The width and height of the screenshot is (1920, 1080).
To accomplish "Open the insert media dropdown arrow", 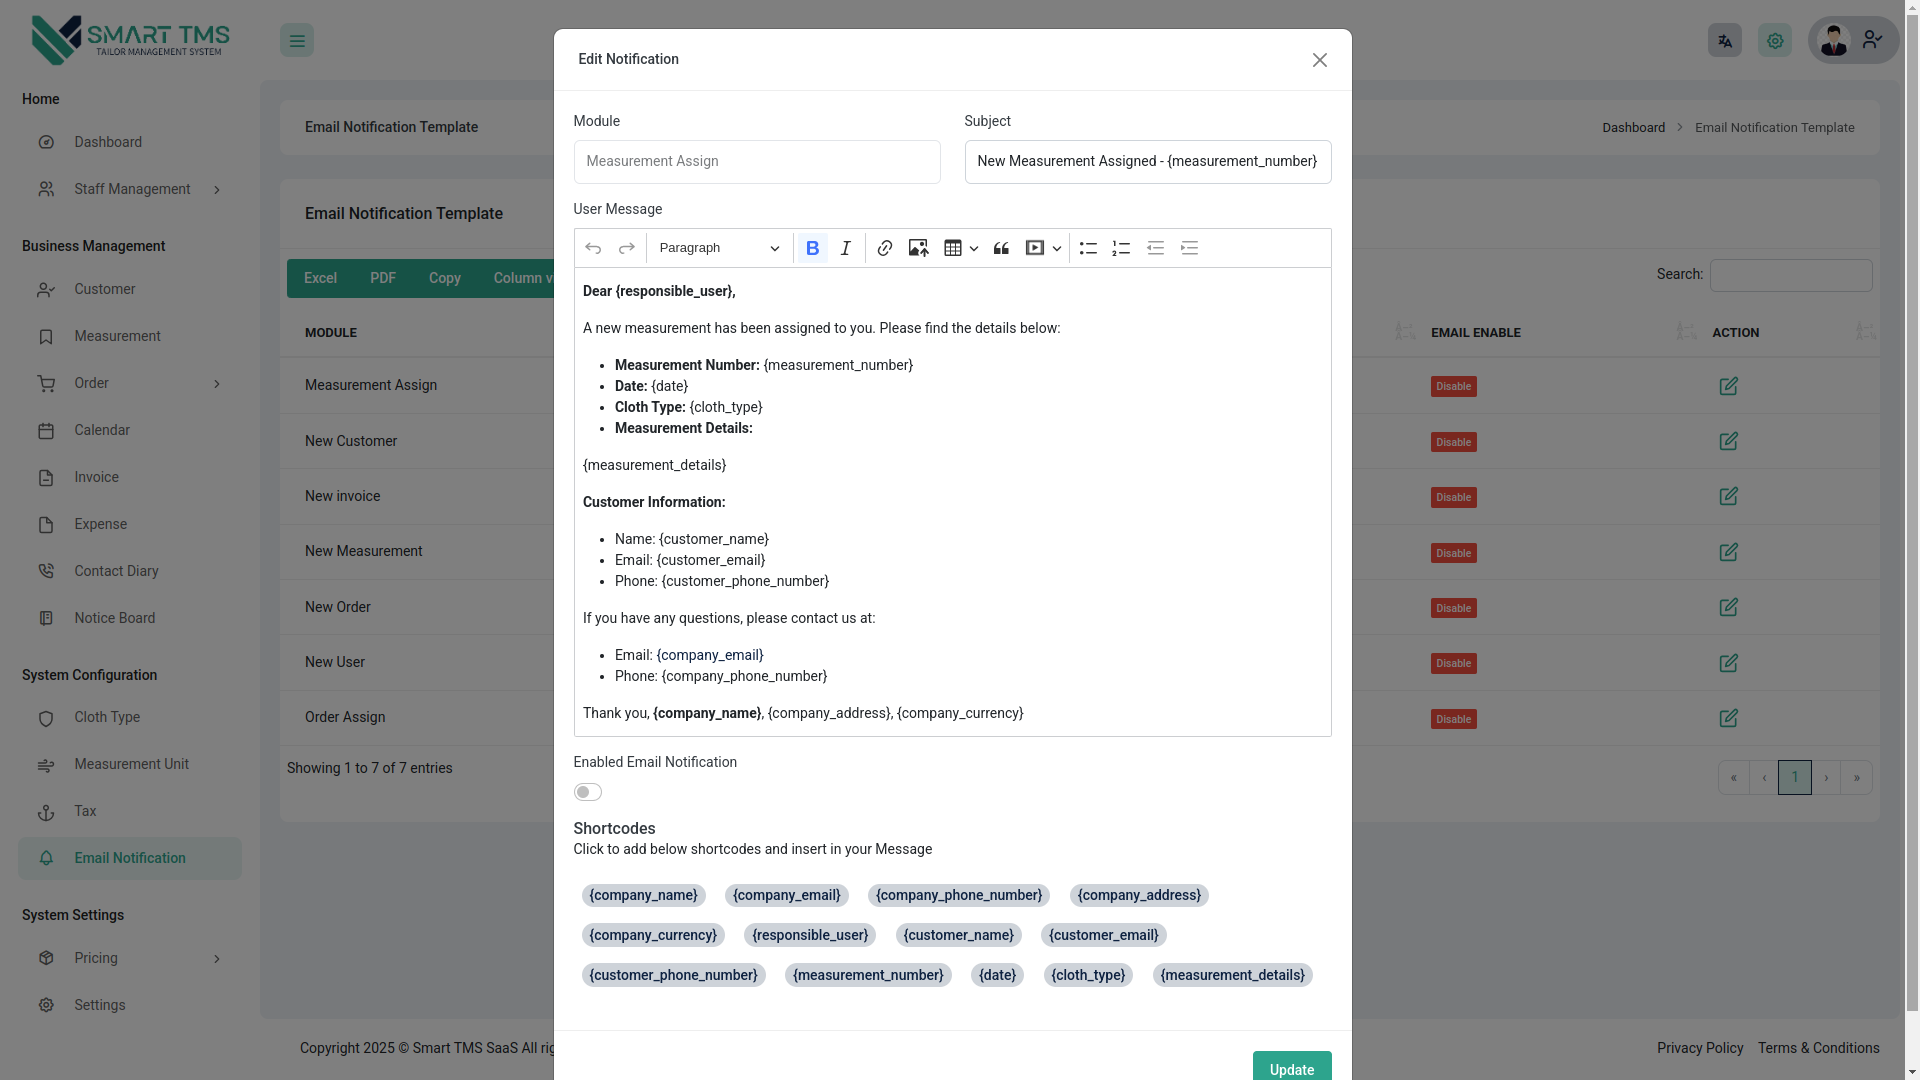I will [1056, 248].
